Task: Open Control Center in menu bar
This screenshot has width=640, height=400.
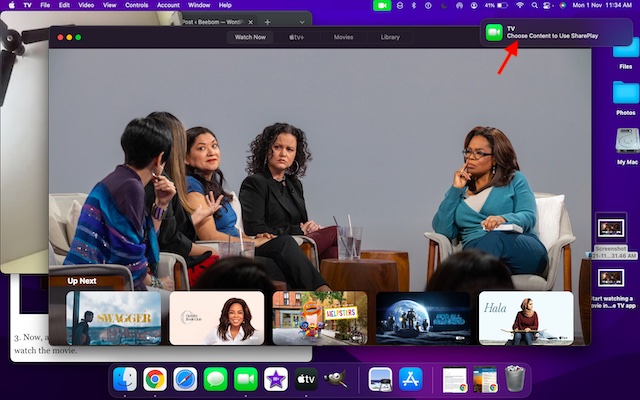Action: [548, 5]
